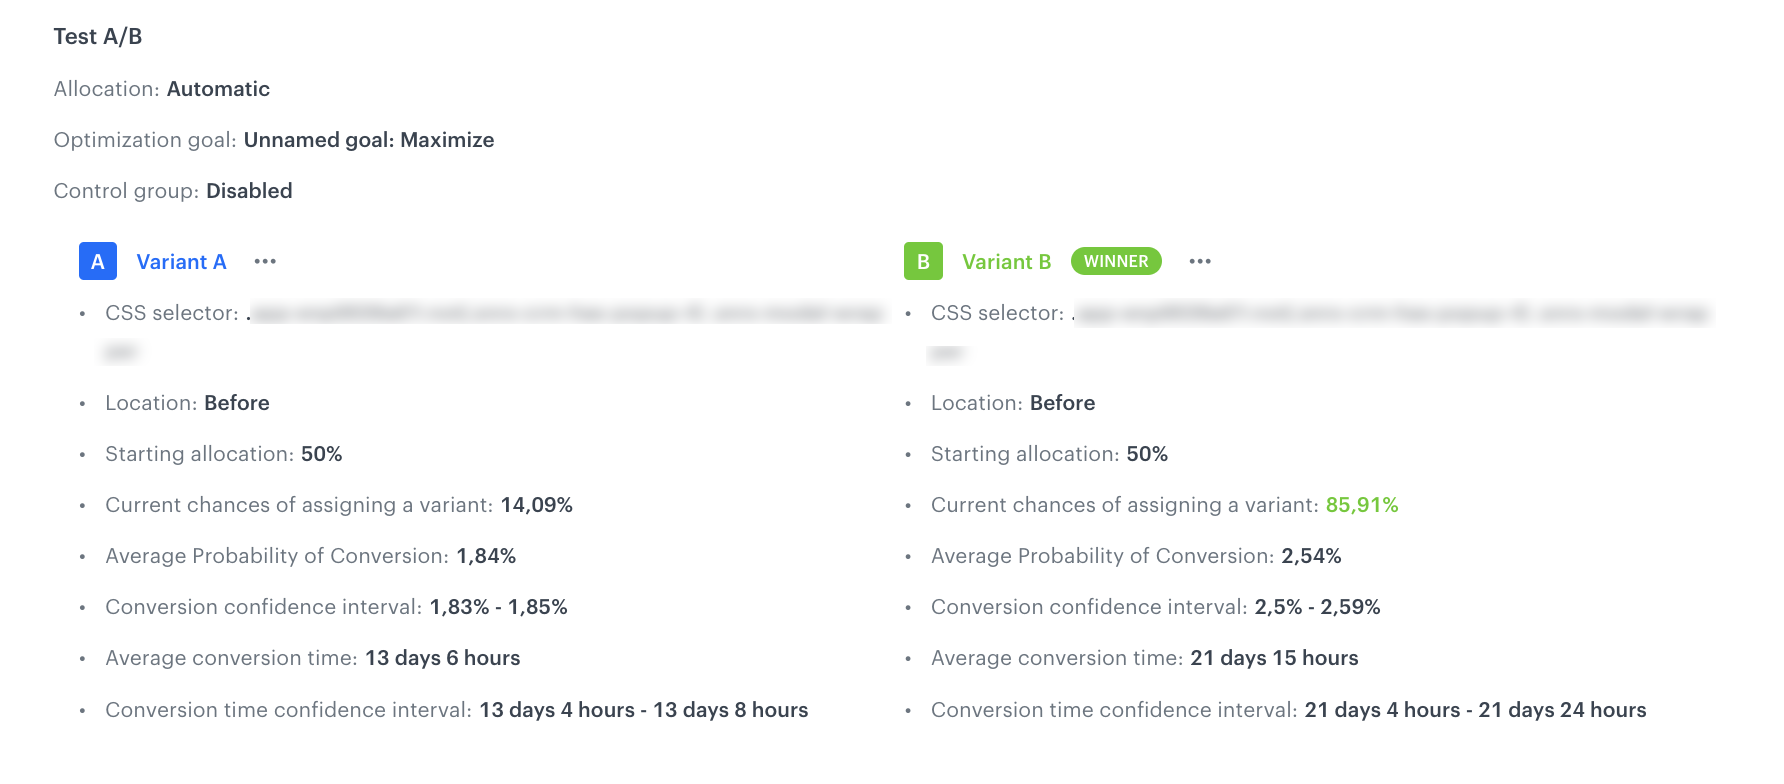
Task: Click Variant B's green 85,91% assignment chance
Action: click(x=1362, y=505)
